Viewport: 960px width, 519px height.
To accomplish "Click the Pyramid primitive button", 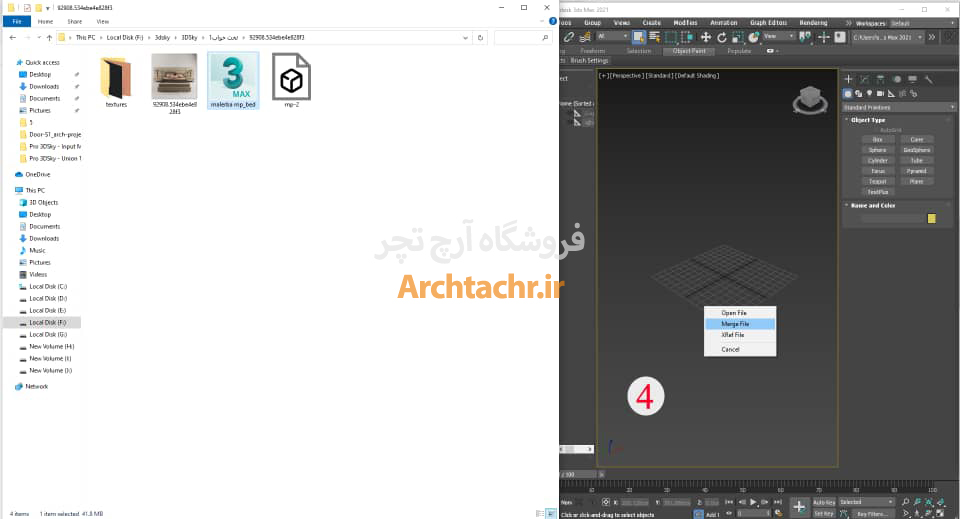I will click(x=917, y=171).
